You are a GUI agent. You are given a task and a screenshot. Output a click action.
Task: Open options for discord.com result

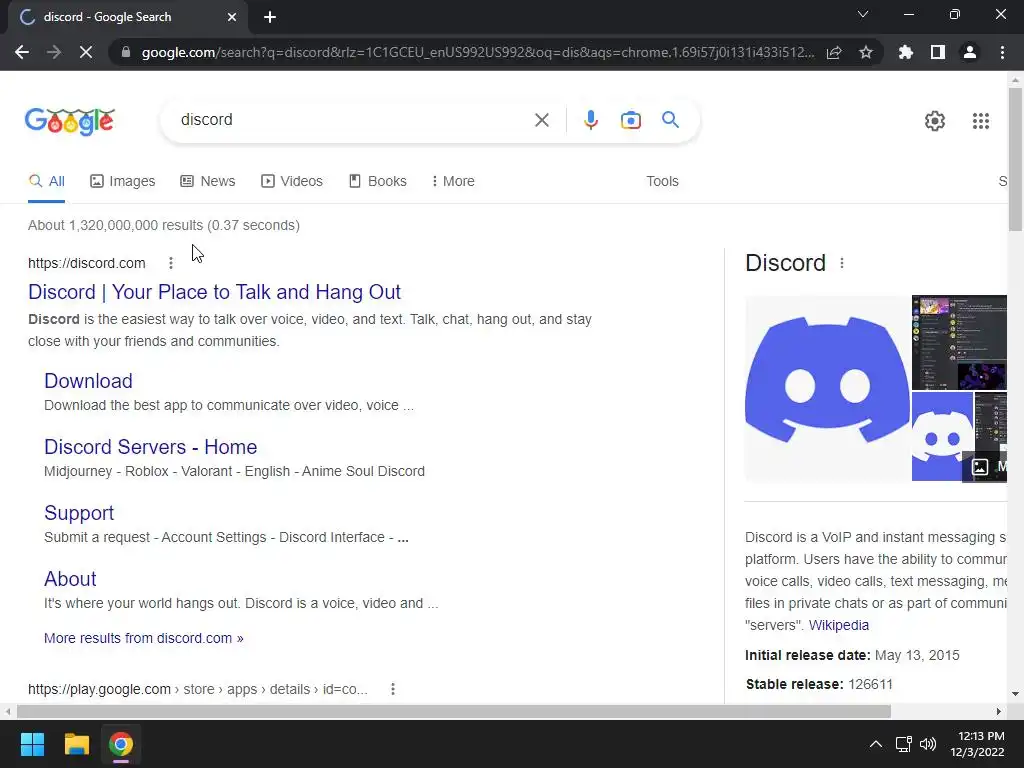(170, 263)
